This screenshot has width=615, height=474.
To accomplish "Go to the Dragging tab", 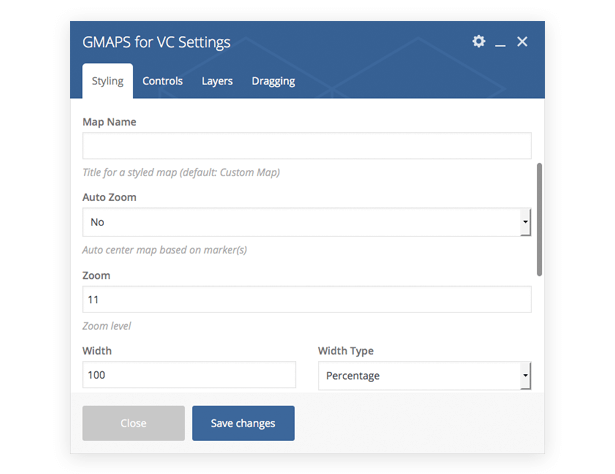I will click(273, 81).
